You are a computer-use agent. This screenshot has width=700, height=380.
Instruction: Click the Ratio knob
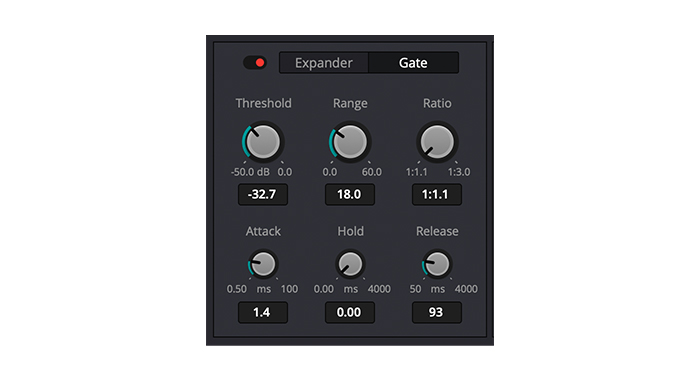tap(437, 142)
